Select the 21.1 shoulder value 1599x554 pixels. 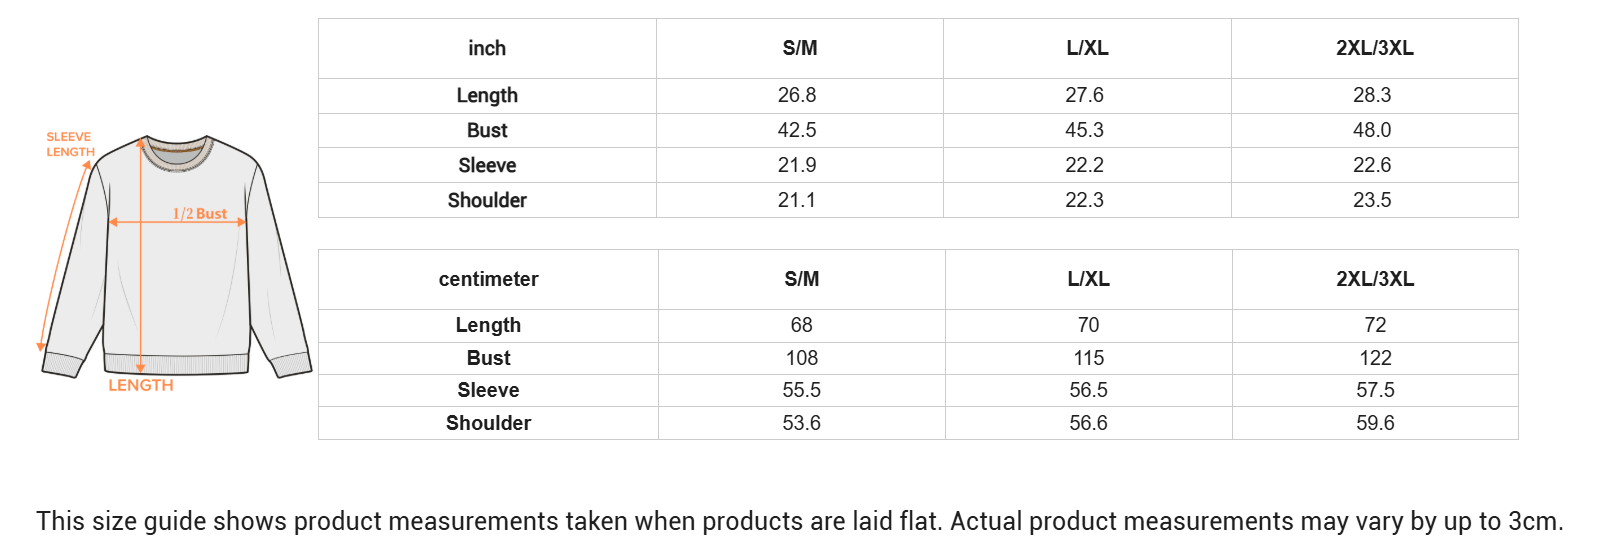click(797, 200)
